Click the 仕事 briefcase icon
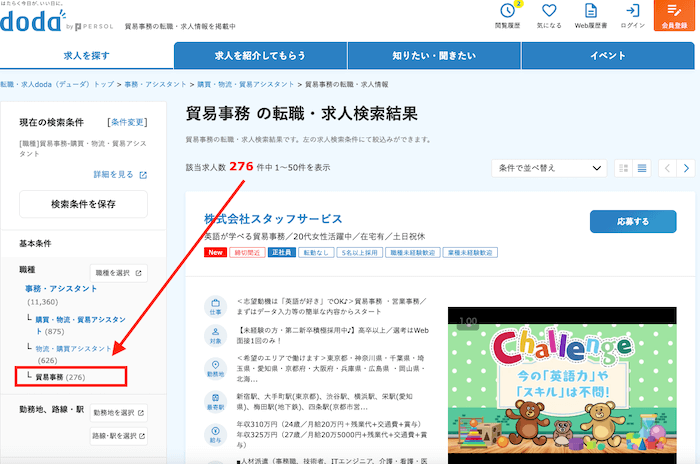 tap(216, 307)
